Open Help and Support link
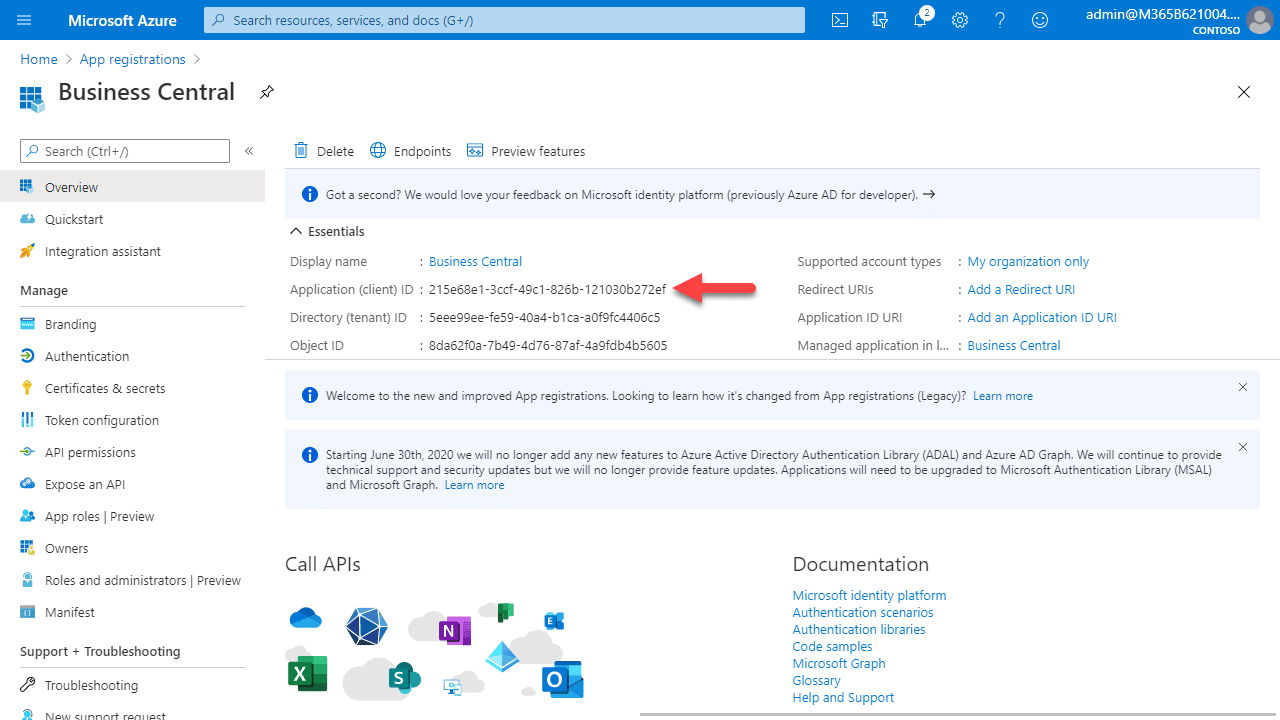 (843, 697)
